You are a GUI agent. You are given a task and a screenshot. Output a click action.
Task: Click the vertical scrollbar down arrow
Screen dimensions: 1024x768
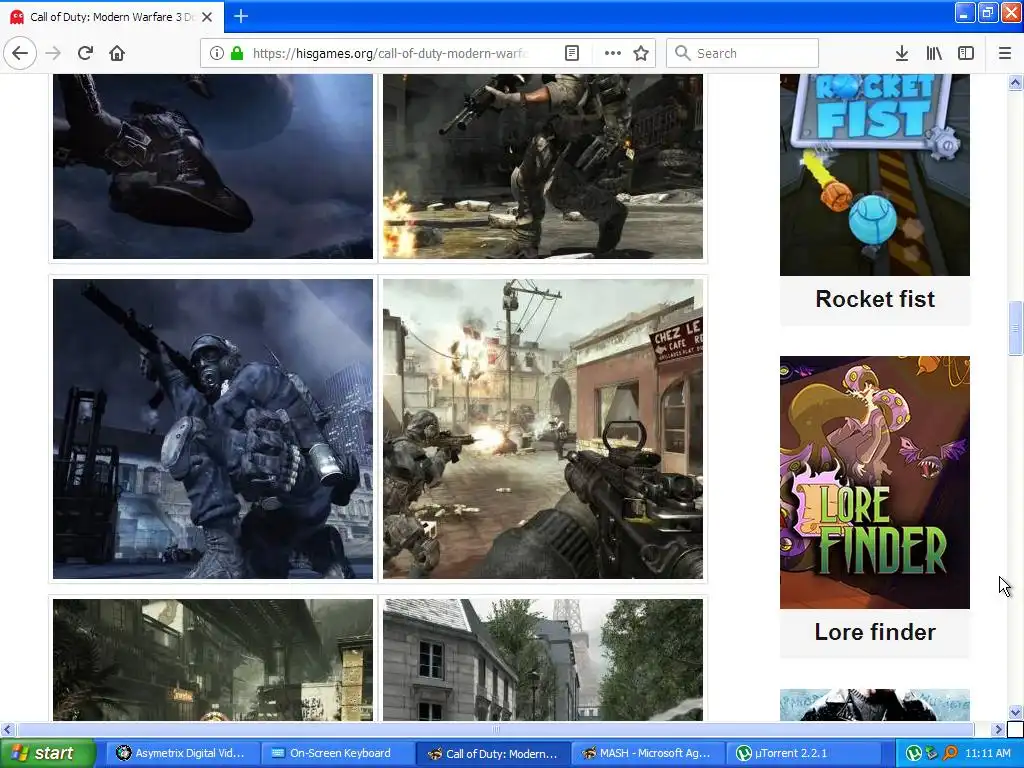click(1015, 712)
